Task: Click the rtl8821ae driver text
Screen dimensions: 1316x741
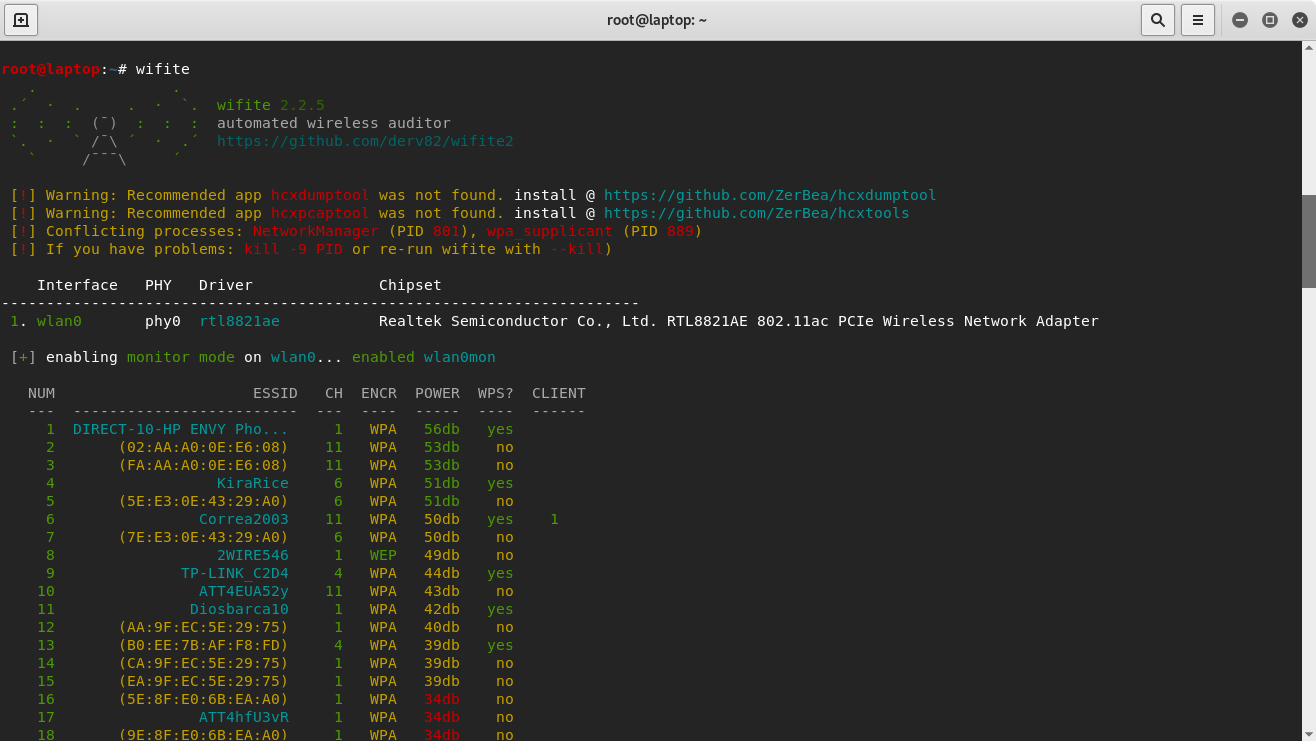Action: [239, 321]
